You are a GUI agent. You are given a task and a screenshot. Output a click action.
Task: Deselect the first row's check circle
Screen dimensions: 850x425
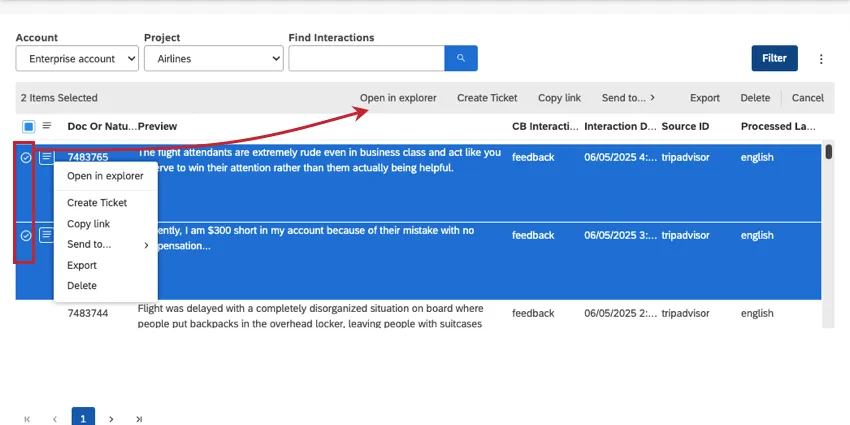tap(26, 157)
